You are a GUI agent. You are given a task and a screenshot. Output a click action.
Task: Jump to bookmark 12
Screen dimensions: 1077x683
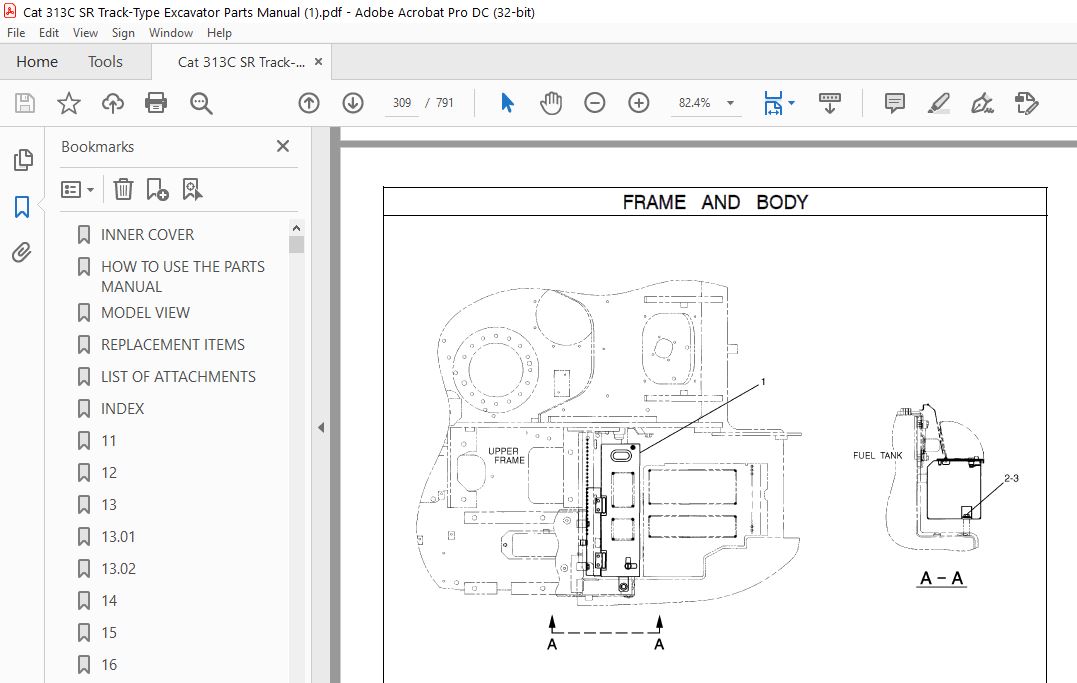point(109,473)
